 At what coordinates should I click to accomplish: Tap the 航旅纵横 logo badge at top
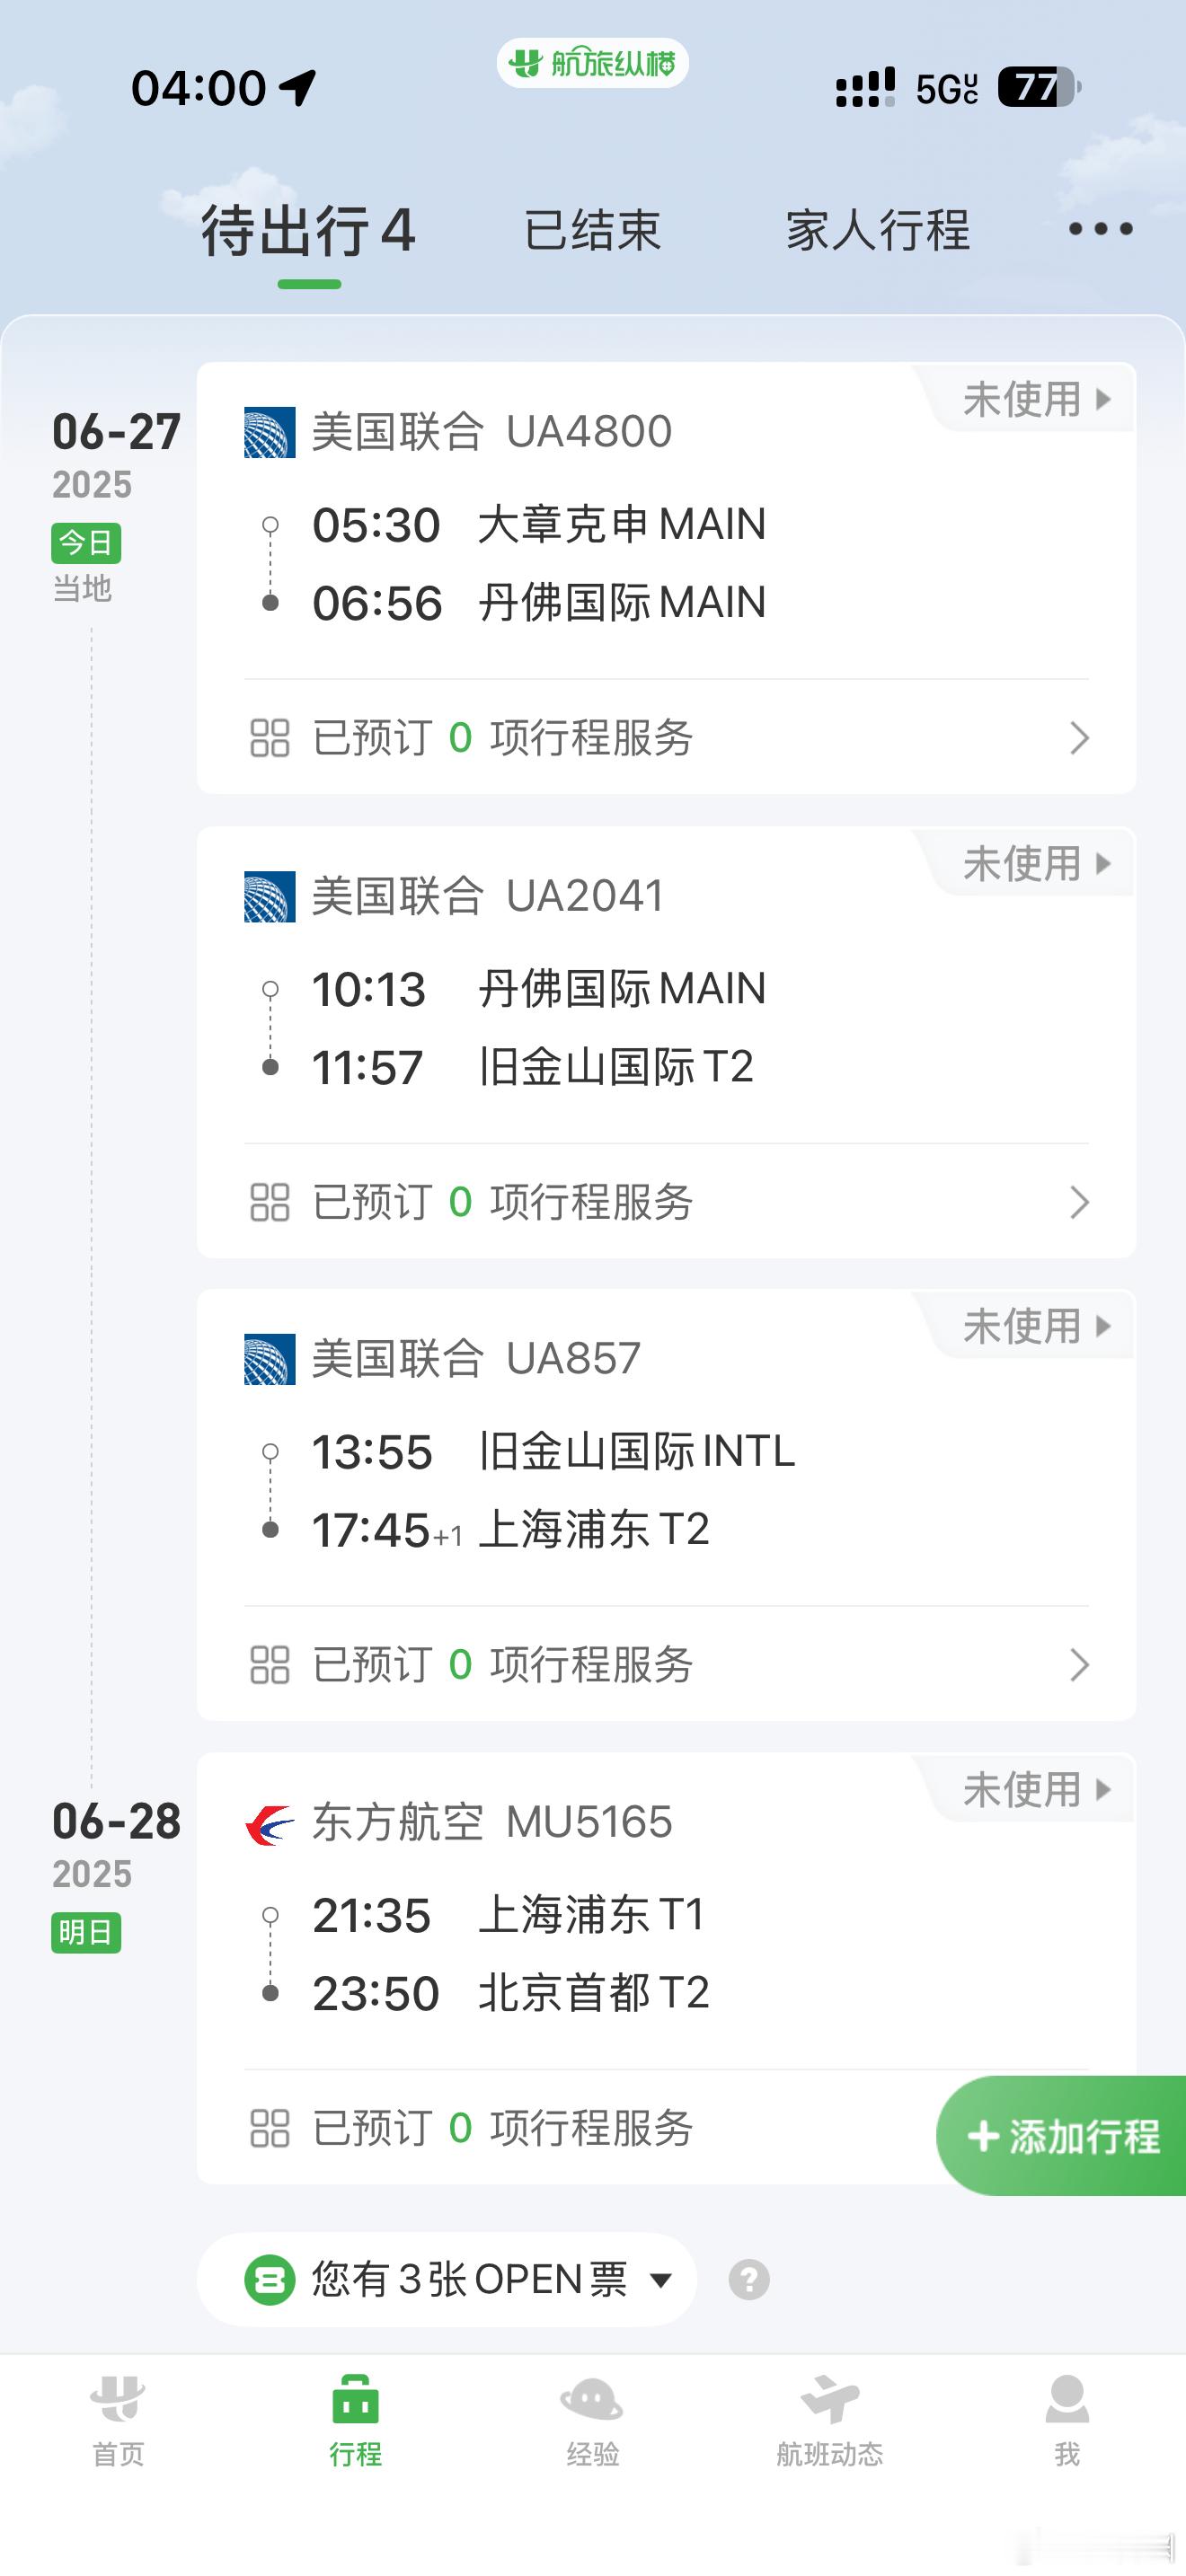pyautogui.click(x=592, y=64)
